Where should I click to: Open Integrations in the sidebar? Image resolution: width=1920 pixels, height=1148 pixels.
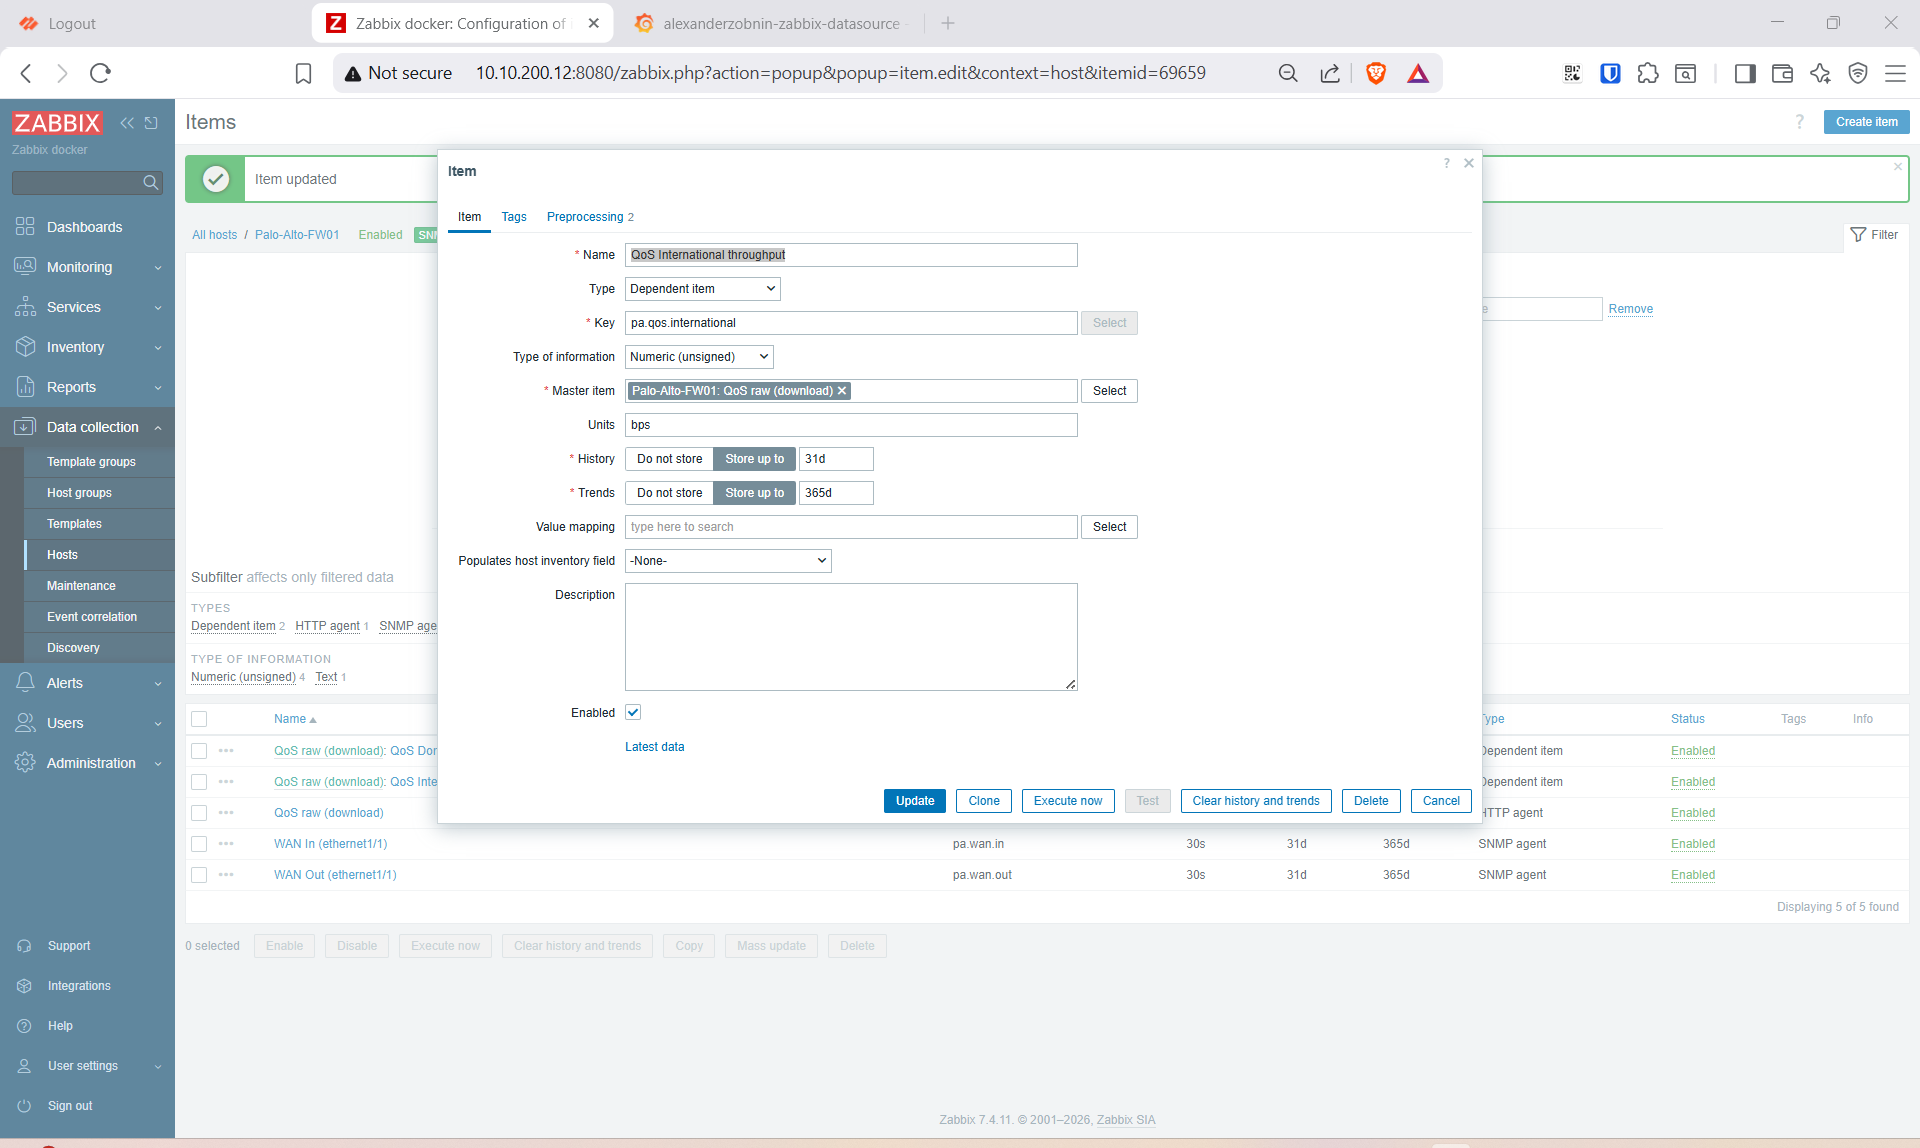(x=79, y=986)
